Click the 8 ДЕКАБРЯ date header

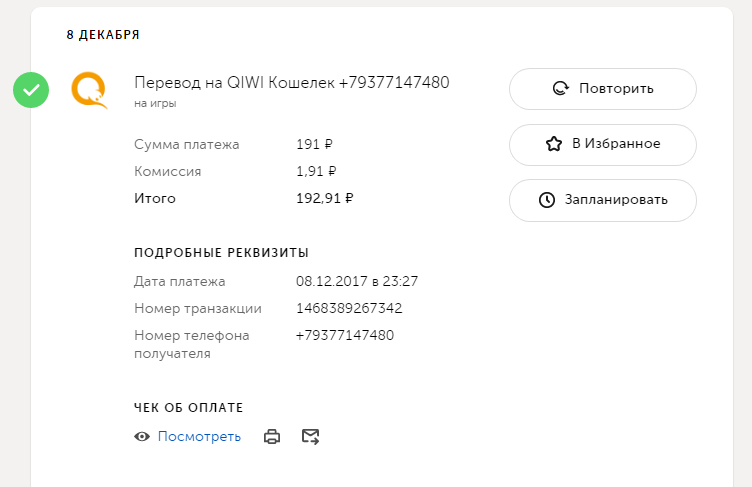[x=103, y=35]
